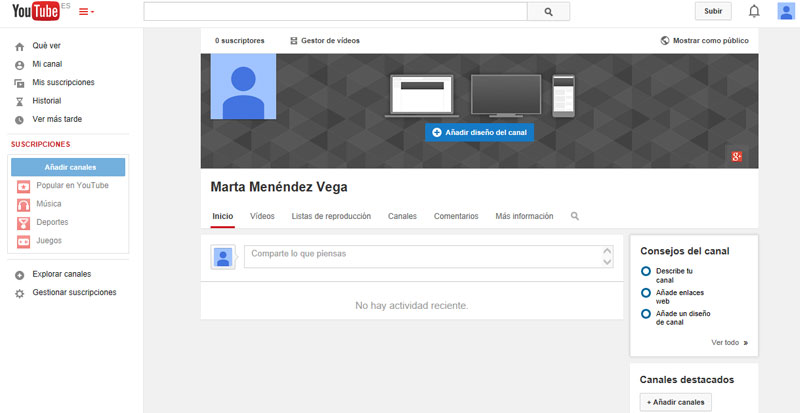Click the down arrow in the post box
800x413 pixels.
[x=607, y=262]
